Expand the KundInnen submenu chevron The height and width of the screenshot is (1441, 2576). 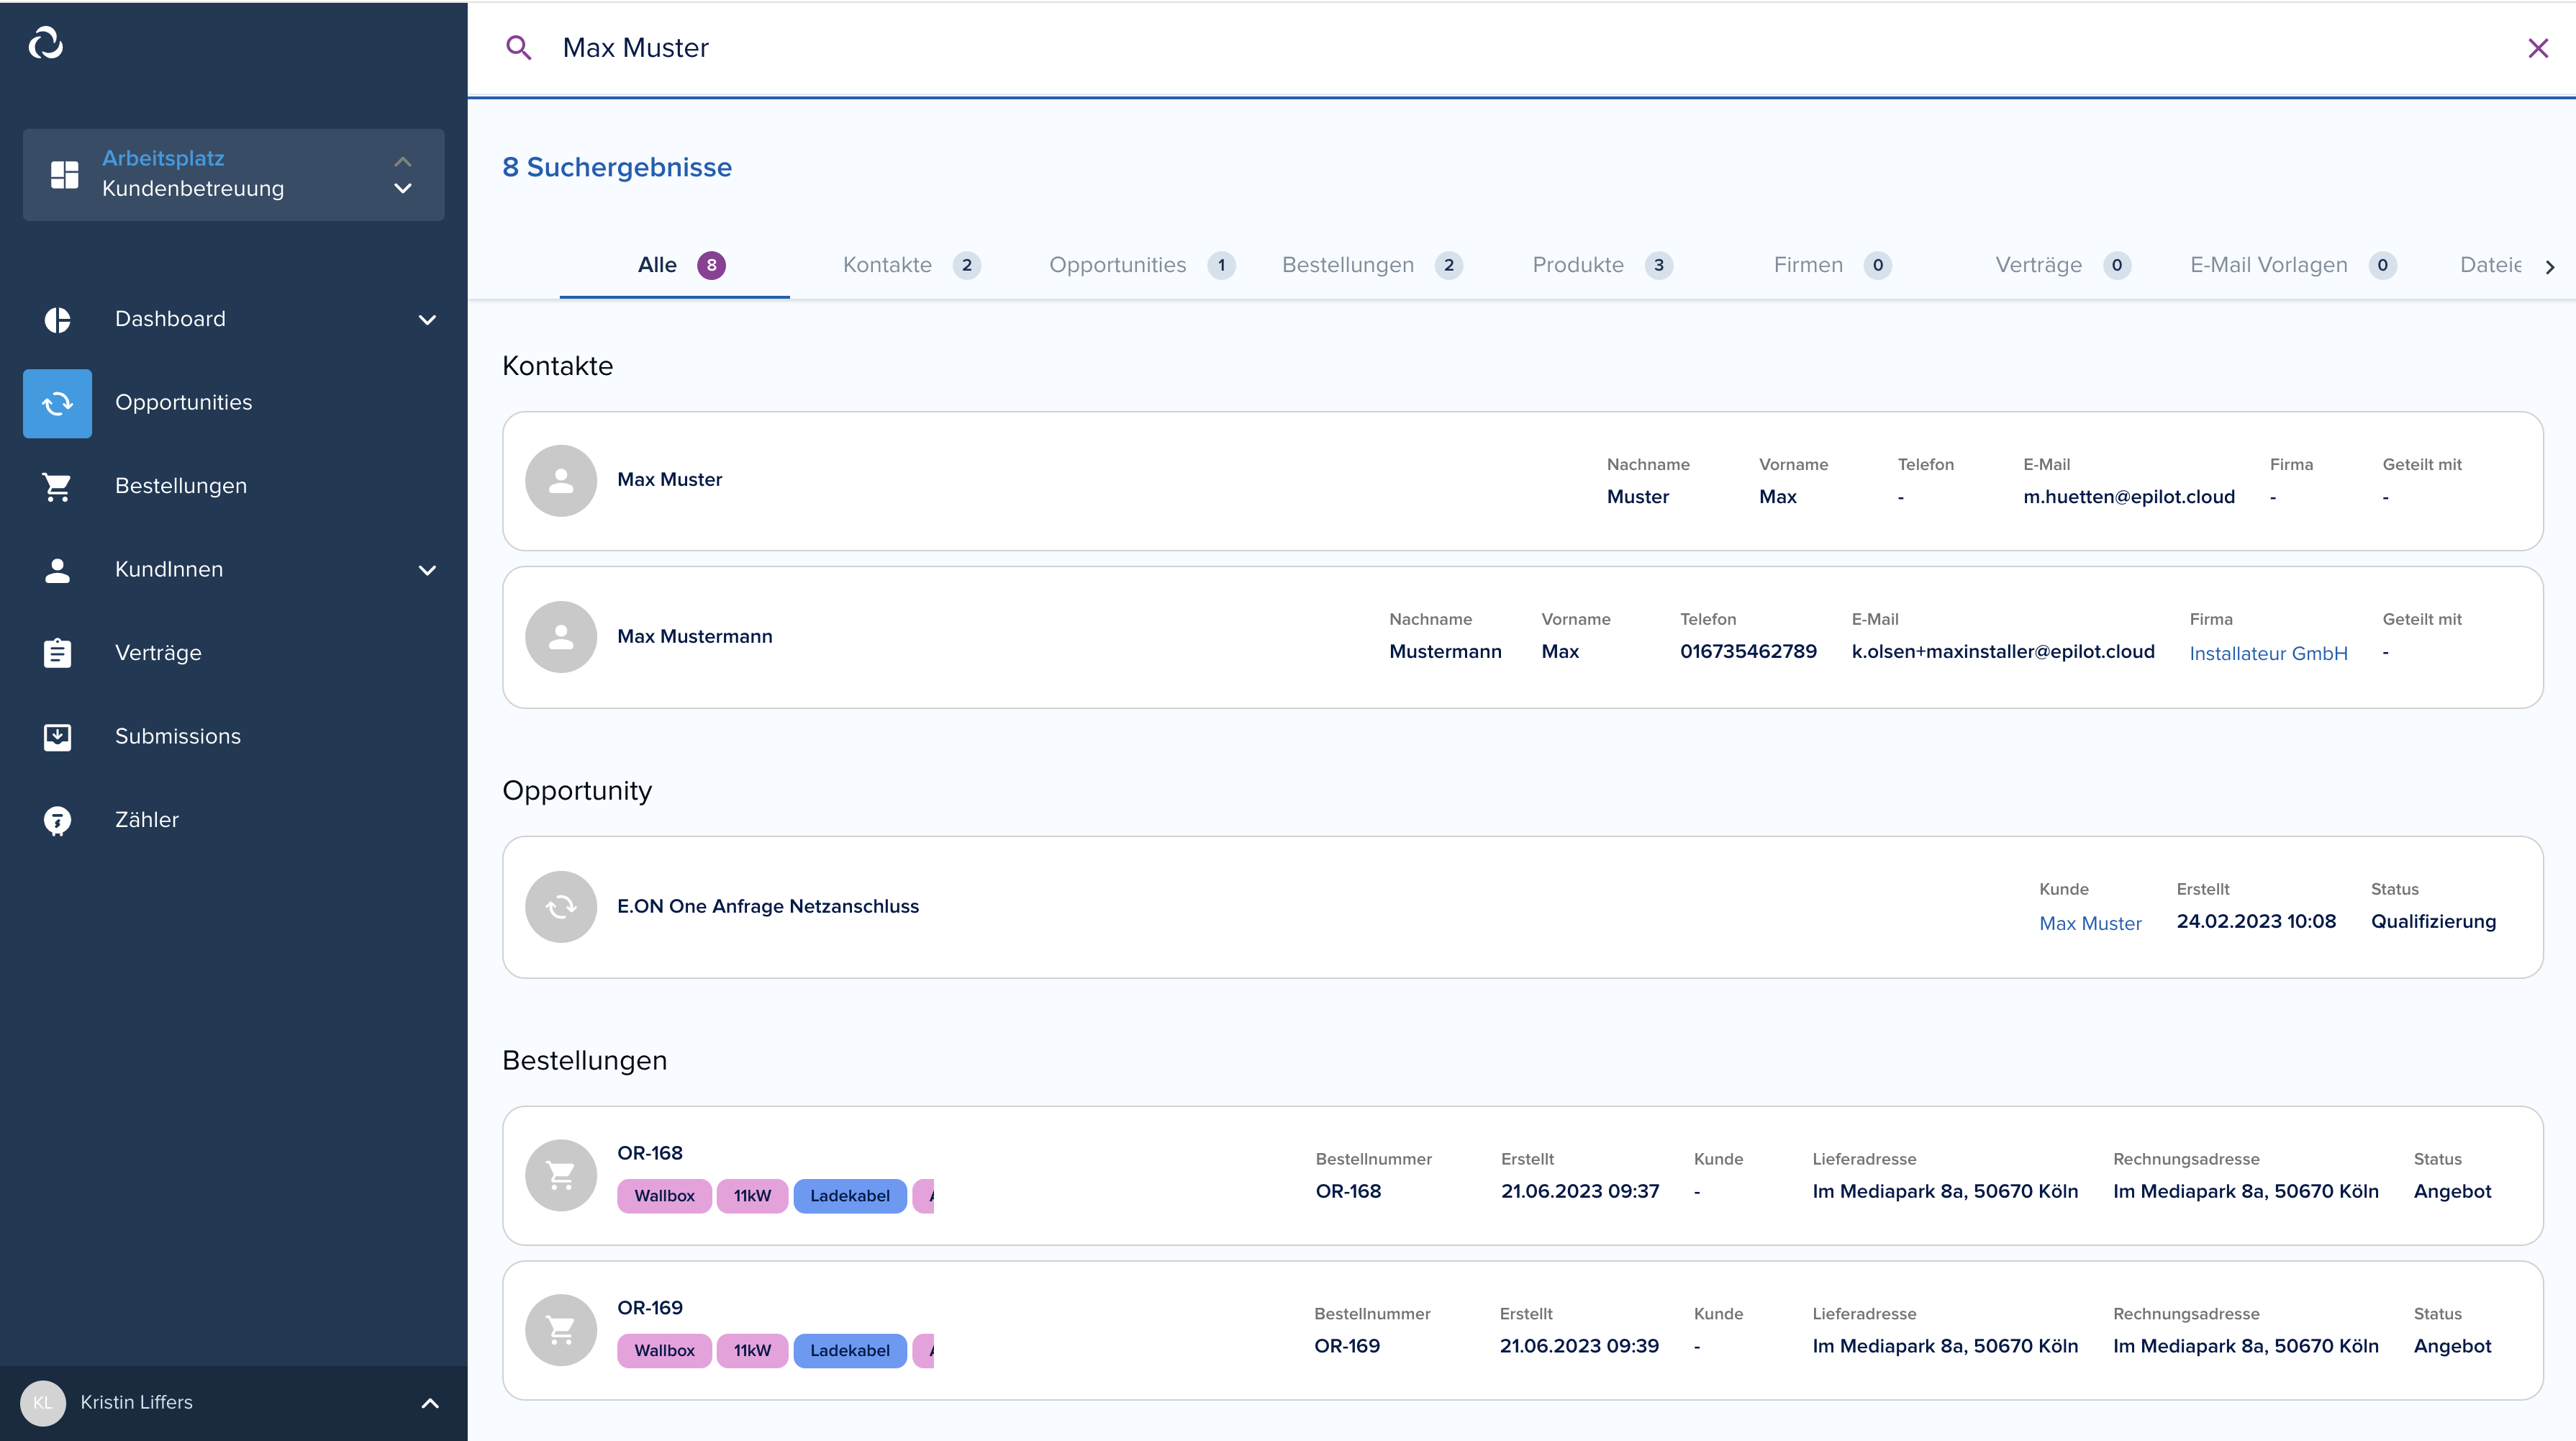[427, 570]
